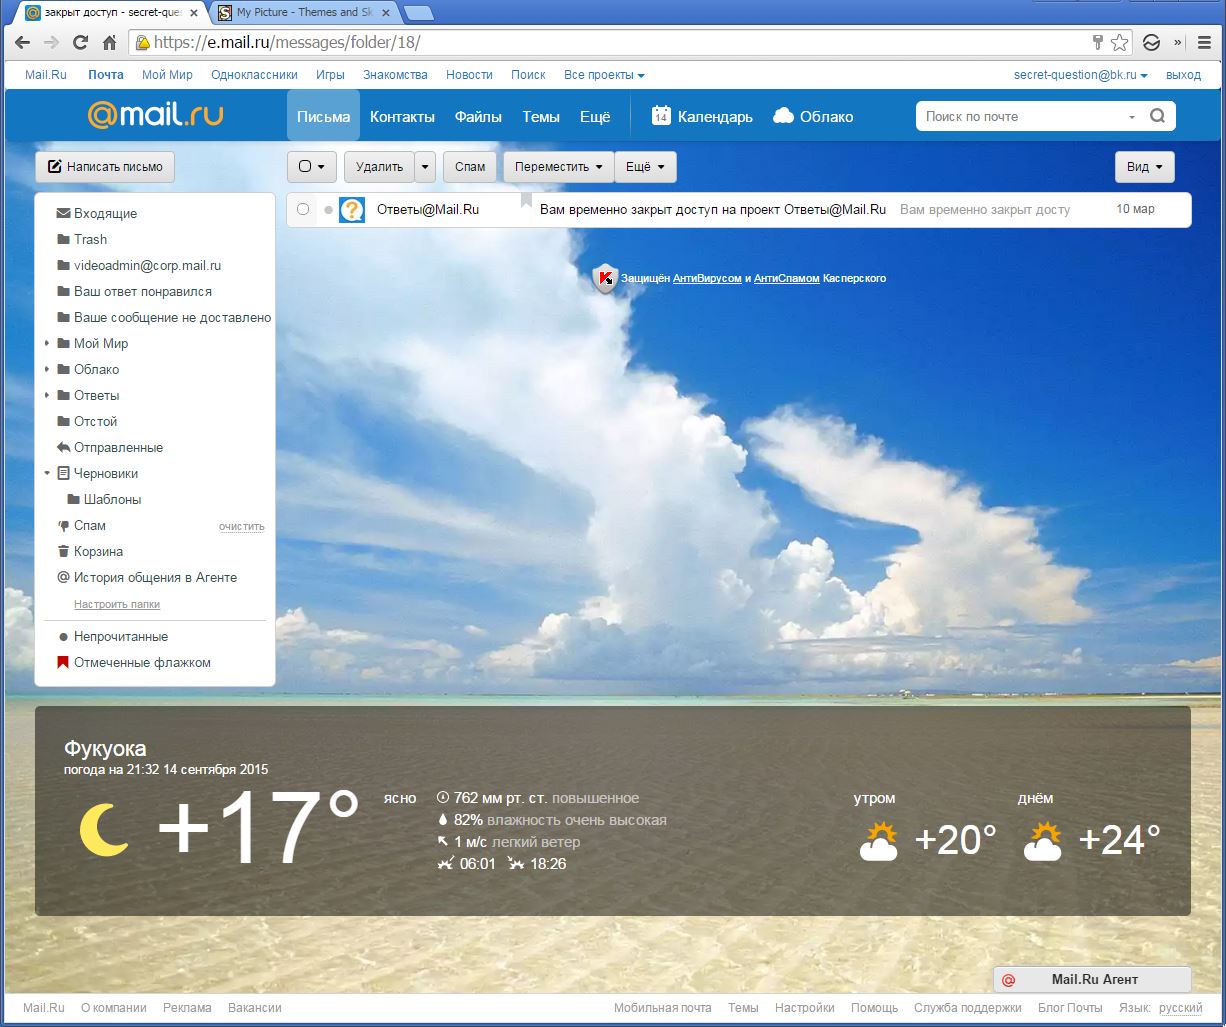Image resolution: width=1226 pixels, height=1027 pixels.
Task: Click the mail.ru logo
Action: click(156, 115)
